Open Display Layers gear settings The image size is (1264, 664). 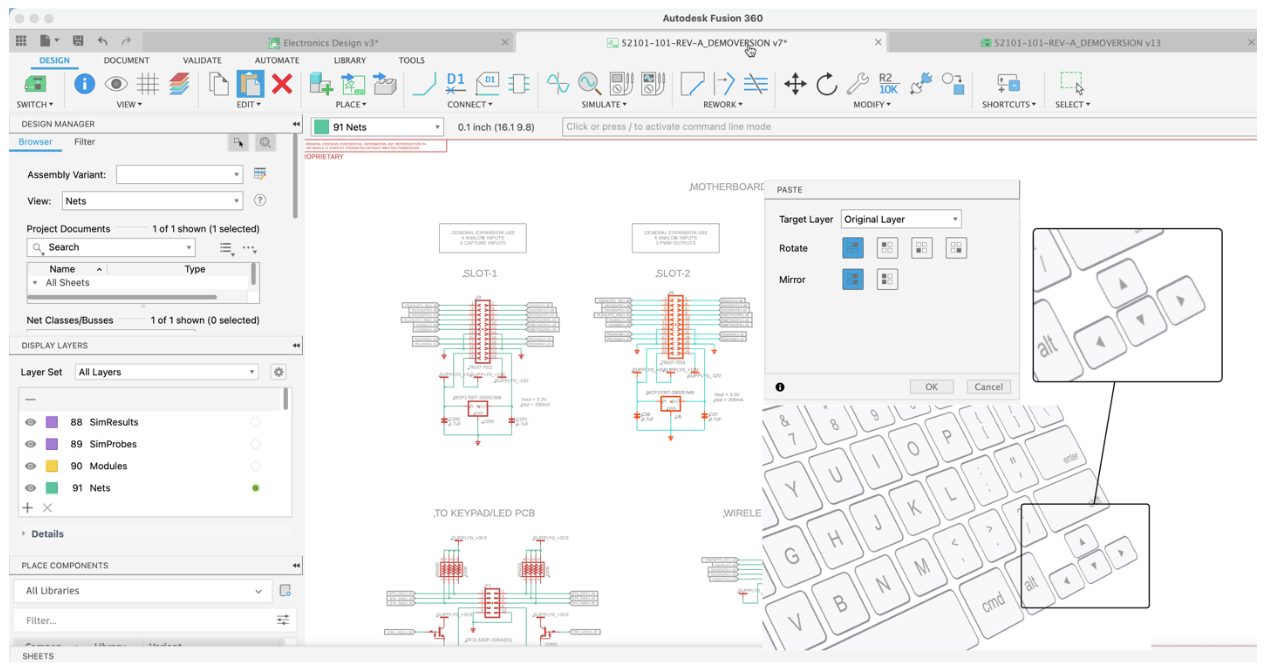tap(279, 372)
